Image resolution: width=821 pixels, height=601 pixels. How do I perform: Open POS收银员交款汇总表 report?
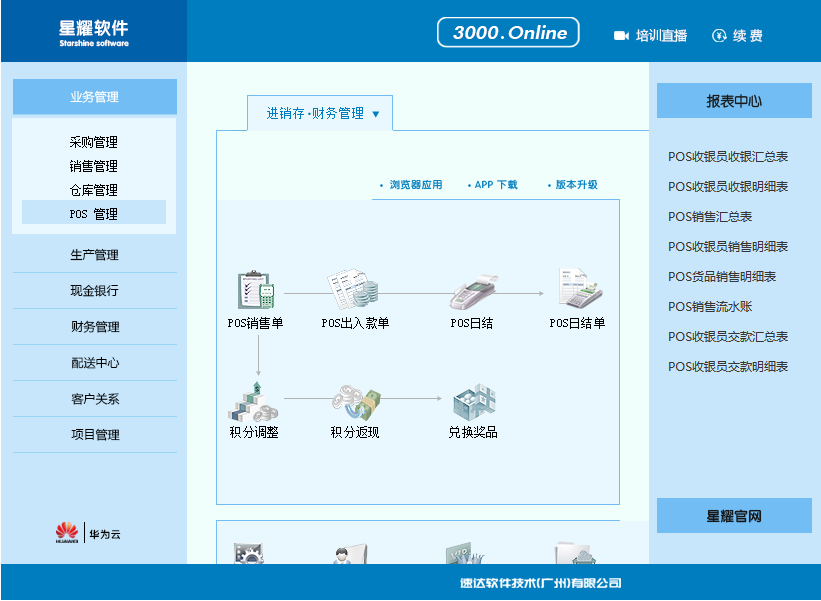click(728, 337)
